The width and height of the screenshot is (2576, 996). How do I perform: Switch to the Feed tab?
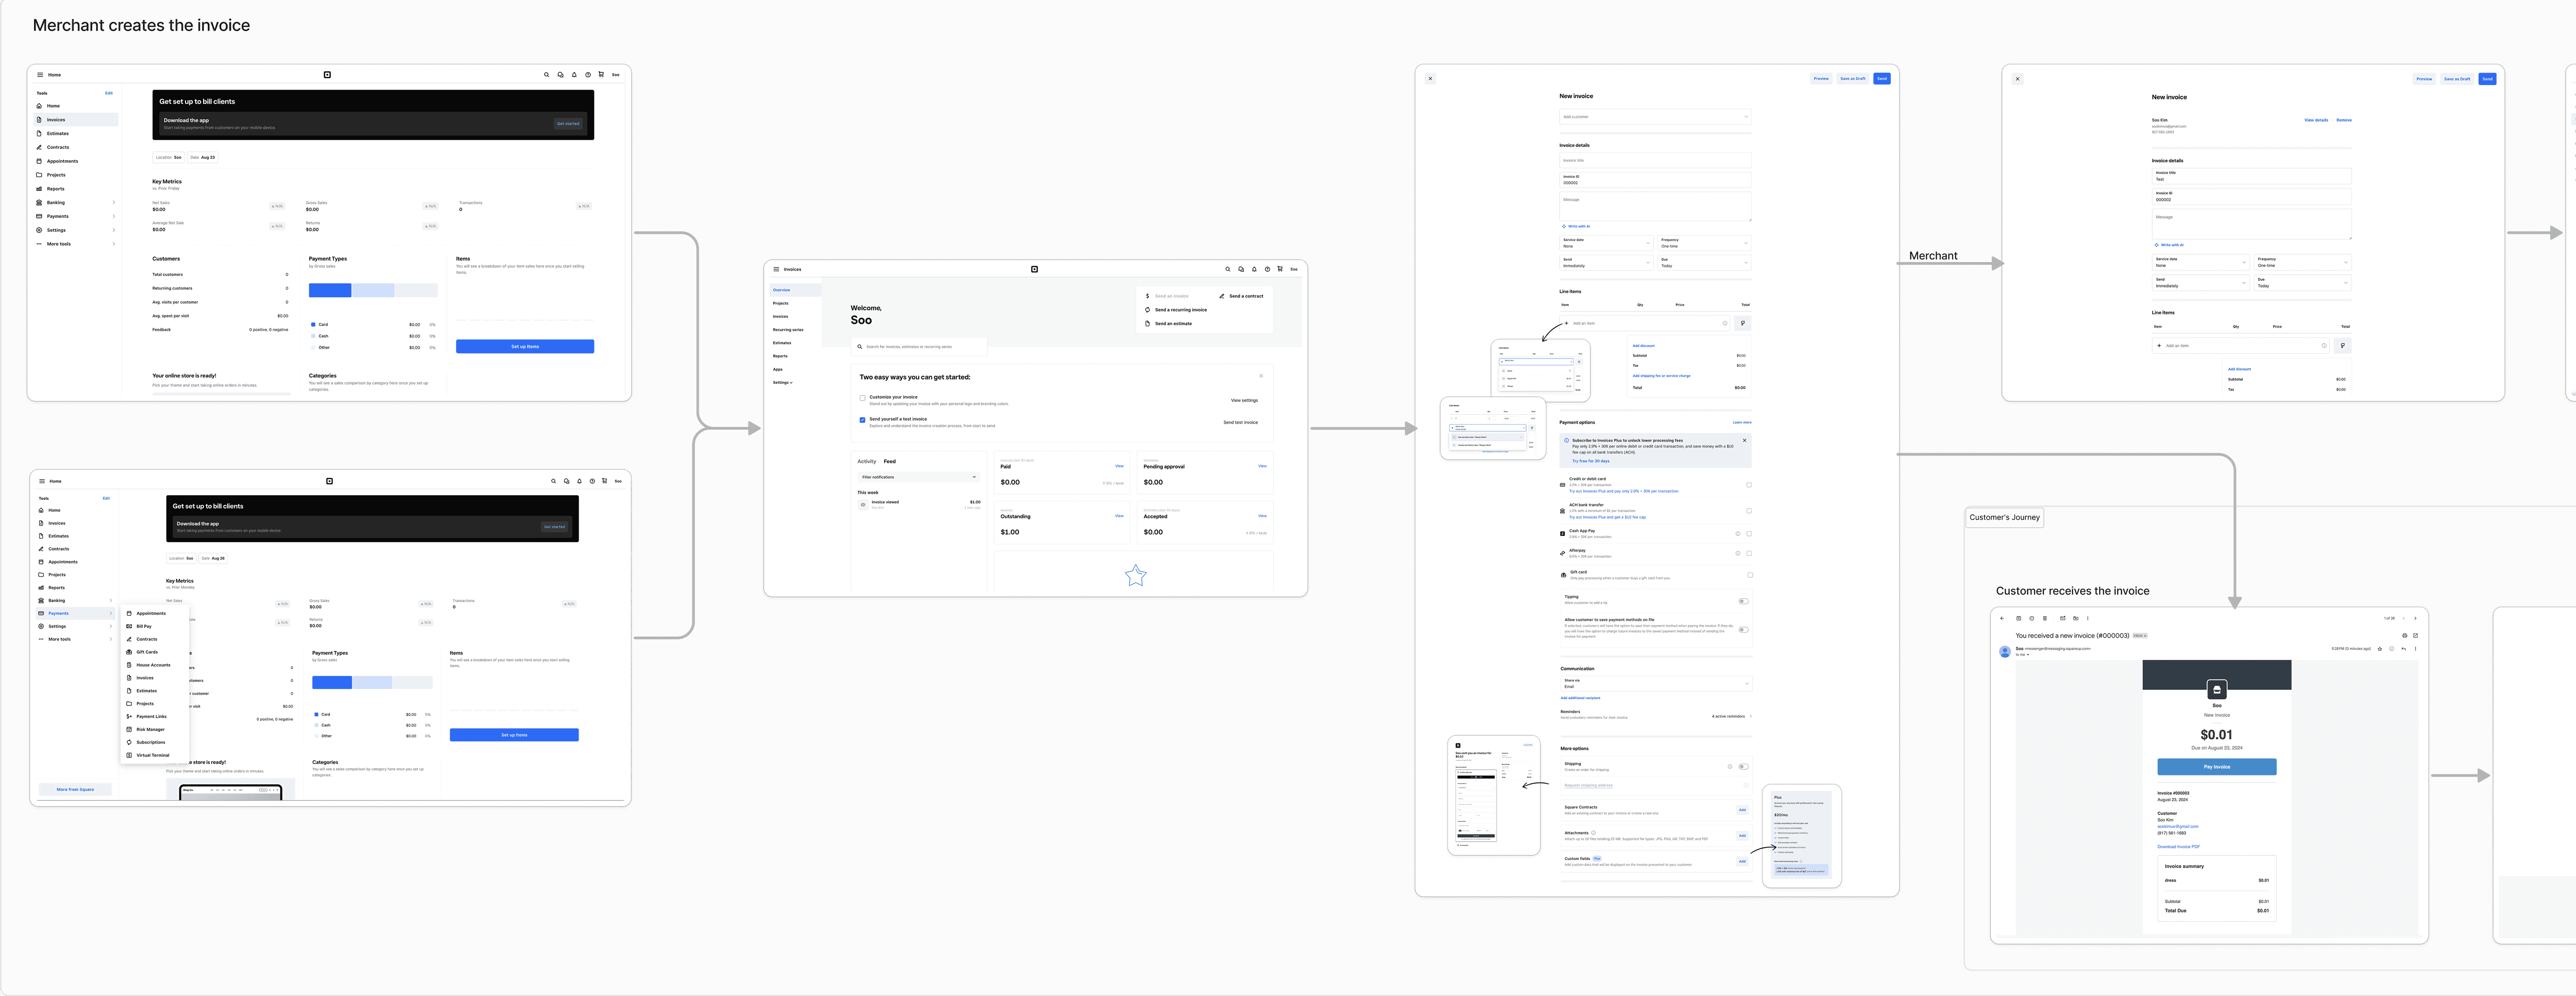889,461
